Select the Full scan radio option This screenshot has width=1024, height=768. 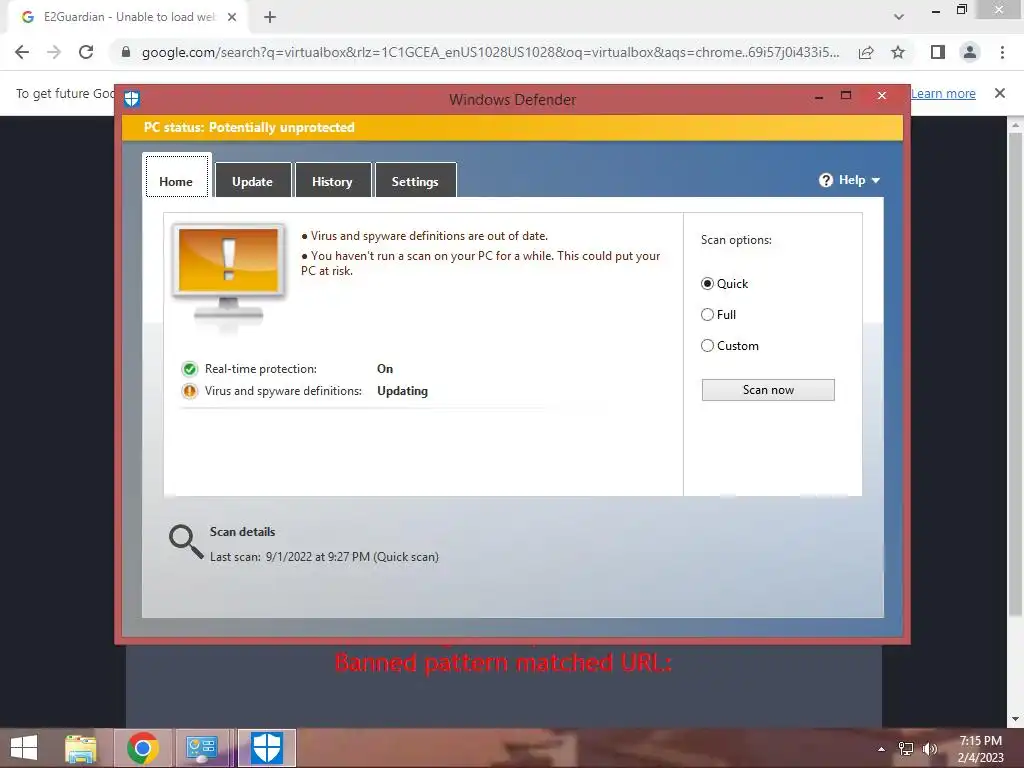coord(707,315)
